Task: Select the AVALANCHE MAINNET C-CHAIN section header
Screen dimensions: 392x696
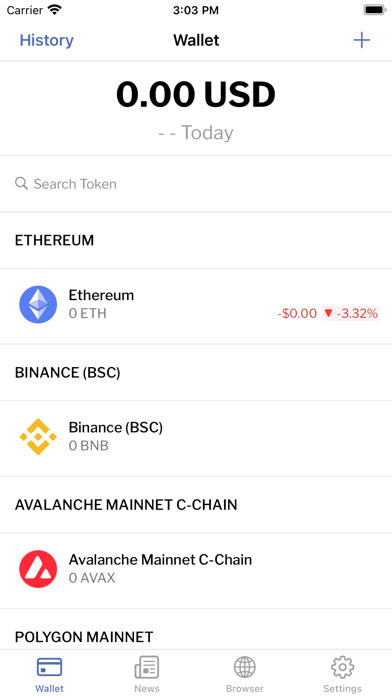Action: click(x=126, y=505)
